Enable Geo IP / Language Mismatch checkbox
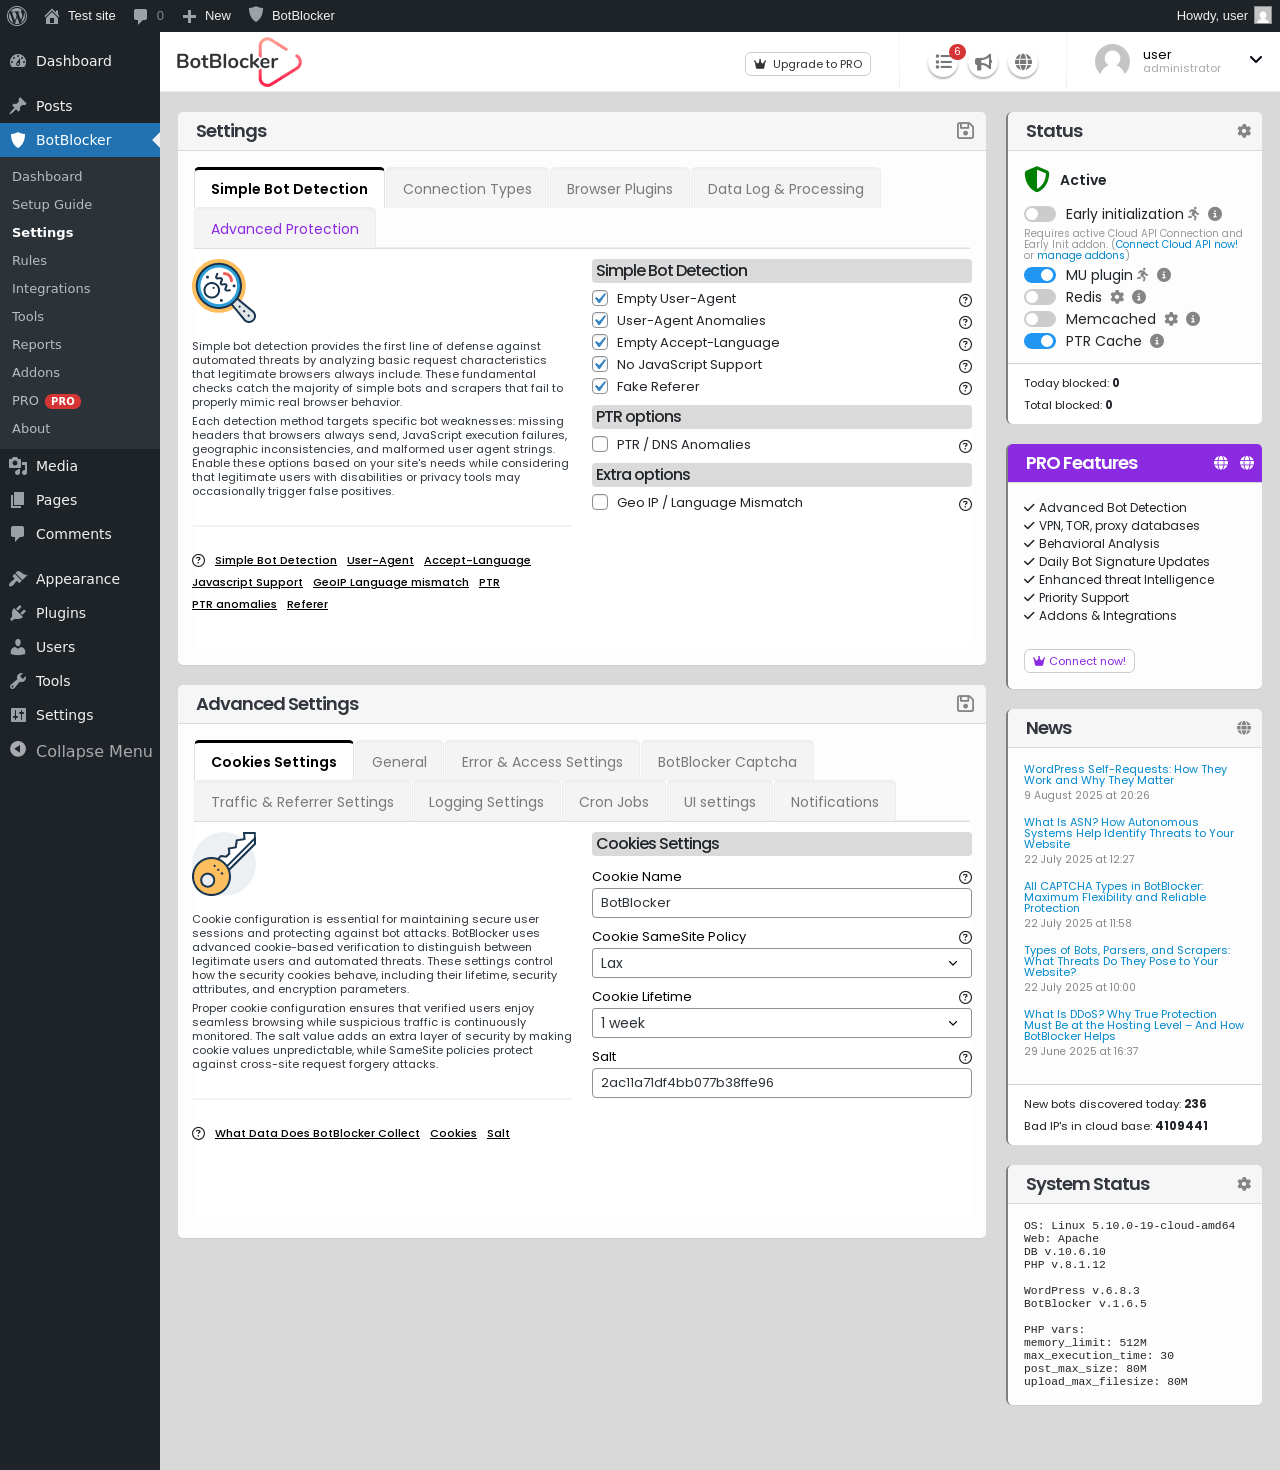Image resolution: width=1280 pixels, height=1470 pixels. coord(600,502)
